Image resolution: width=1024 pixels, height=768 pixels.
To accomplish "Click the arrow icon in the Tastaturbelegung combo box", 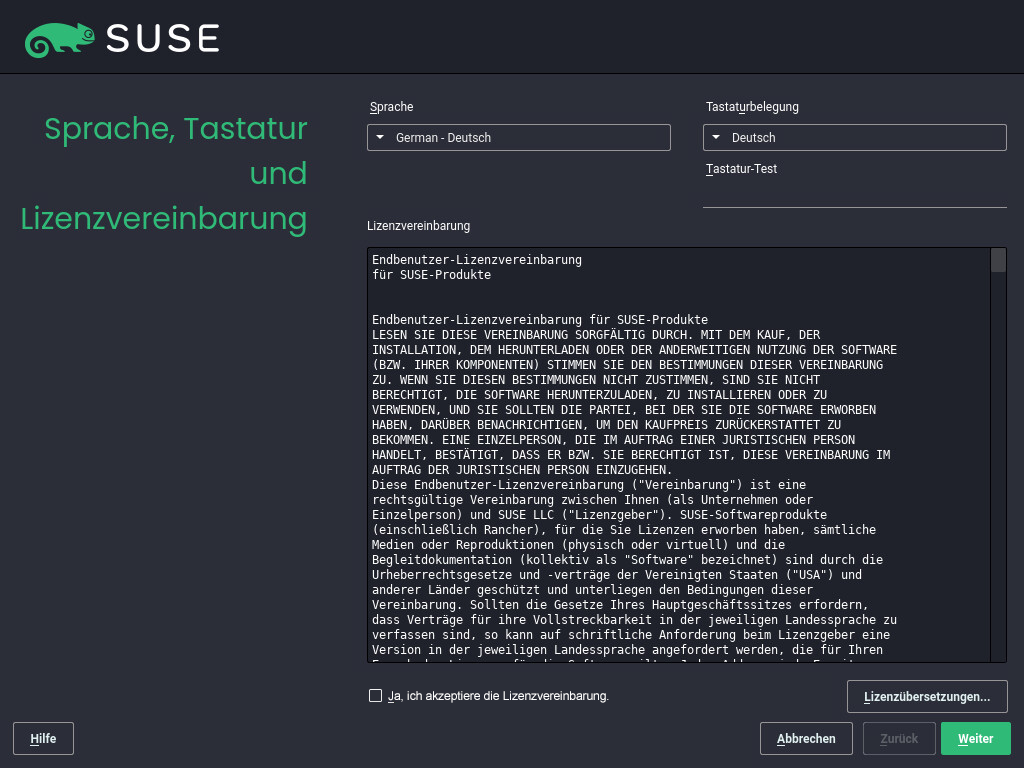I will tap(717, 138).
